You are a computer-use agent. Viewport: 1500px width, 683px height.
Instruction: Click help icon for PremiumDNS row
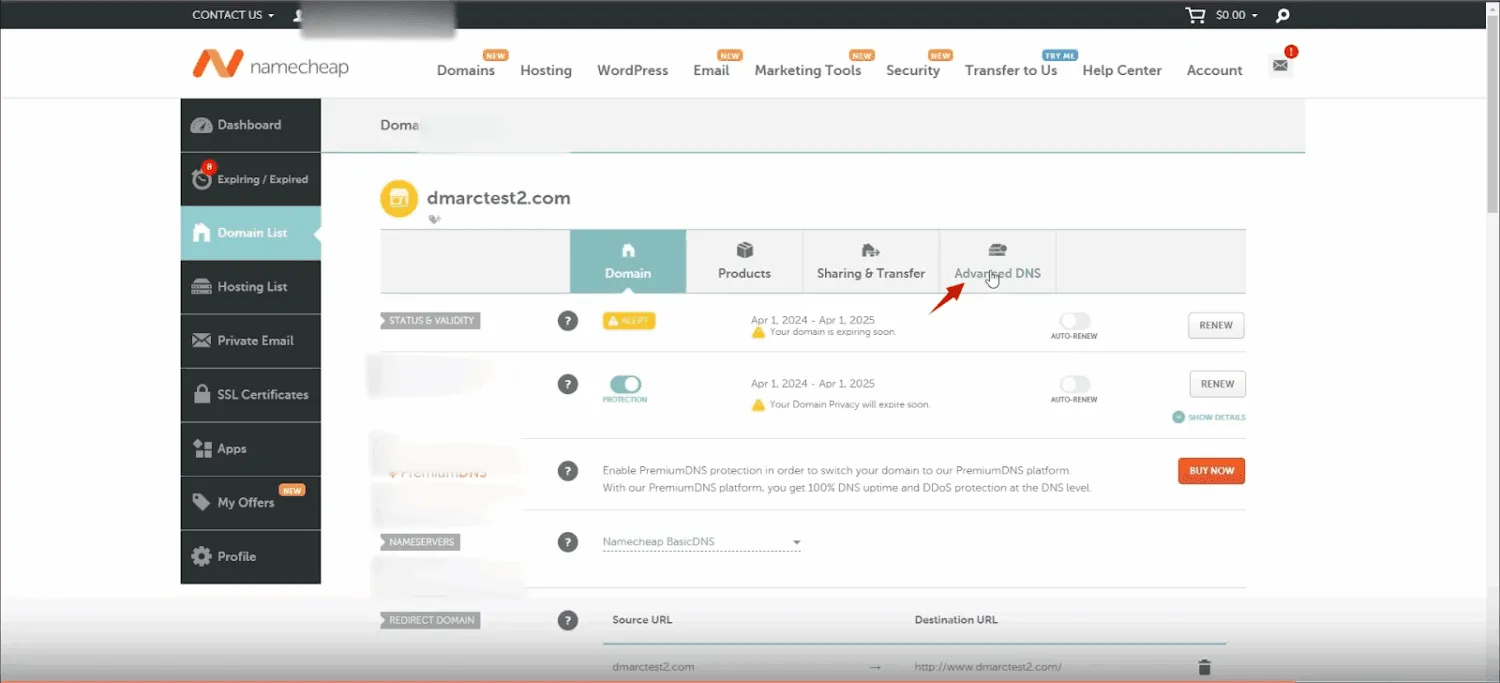coord(568,471)
